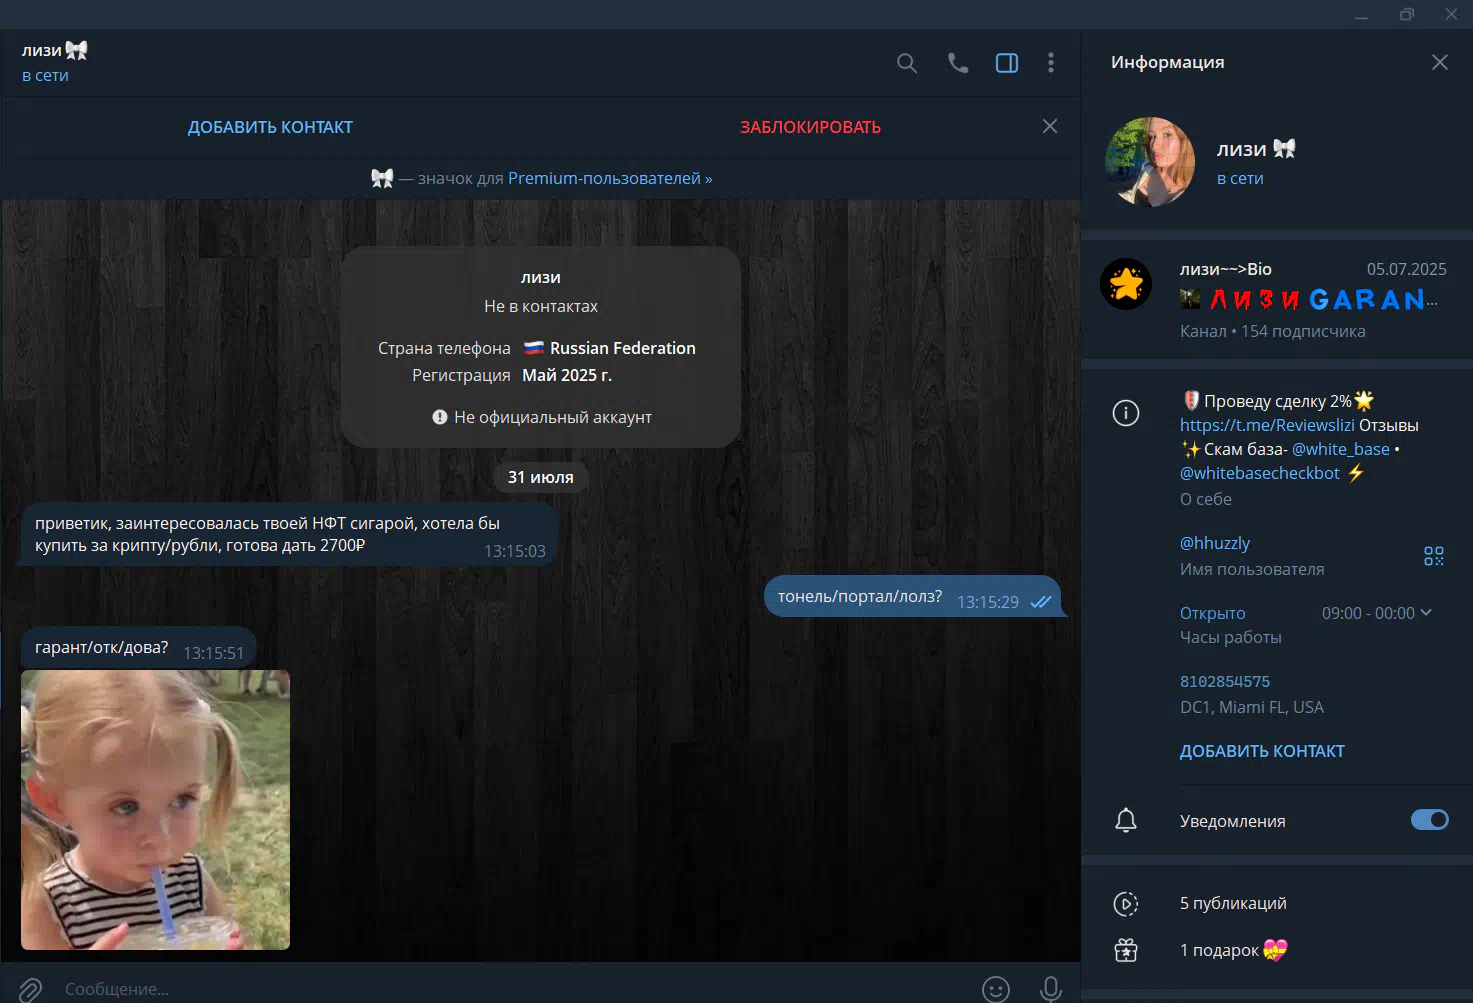
Task: Click the 31 июля date badge
Action: pos(541,477)
